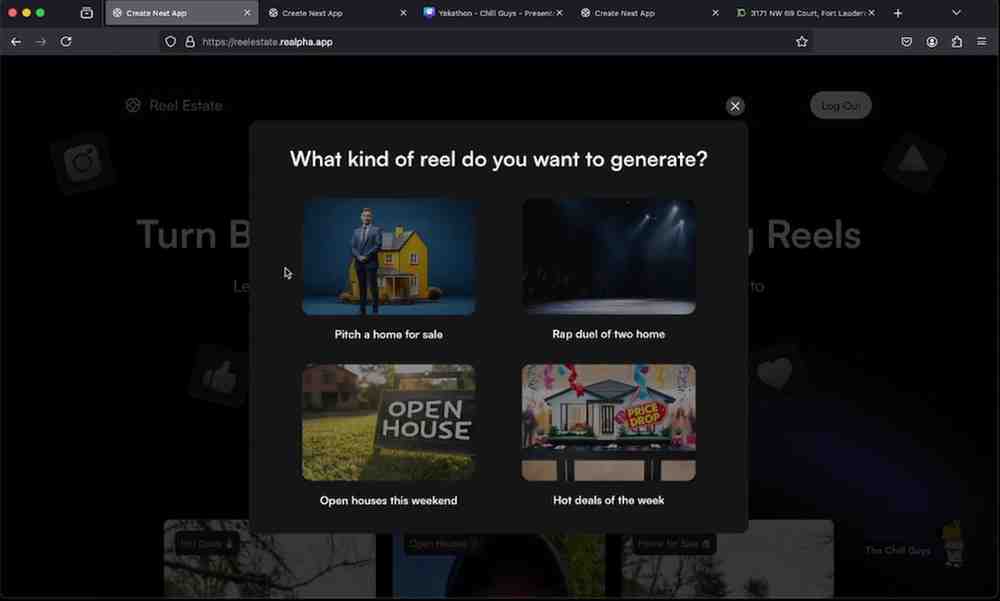Open the Firefox account icon
The image size is (1000, 601).
click(931, 42)
